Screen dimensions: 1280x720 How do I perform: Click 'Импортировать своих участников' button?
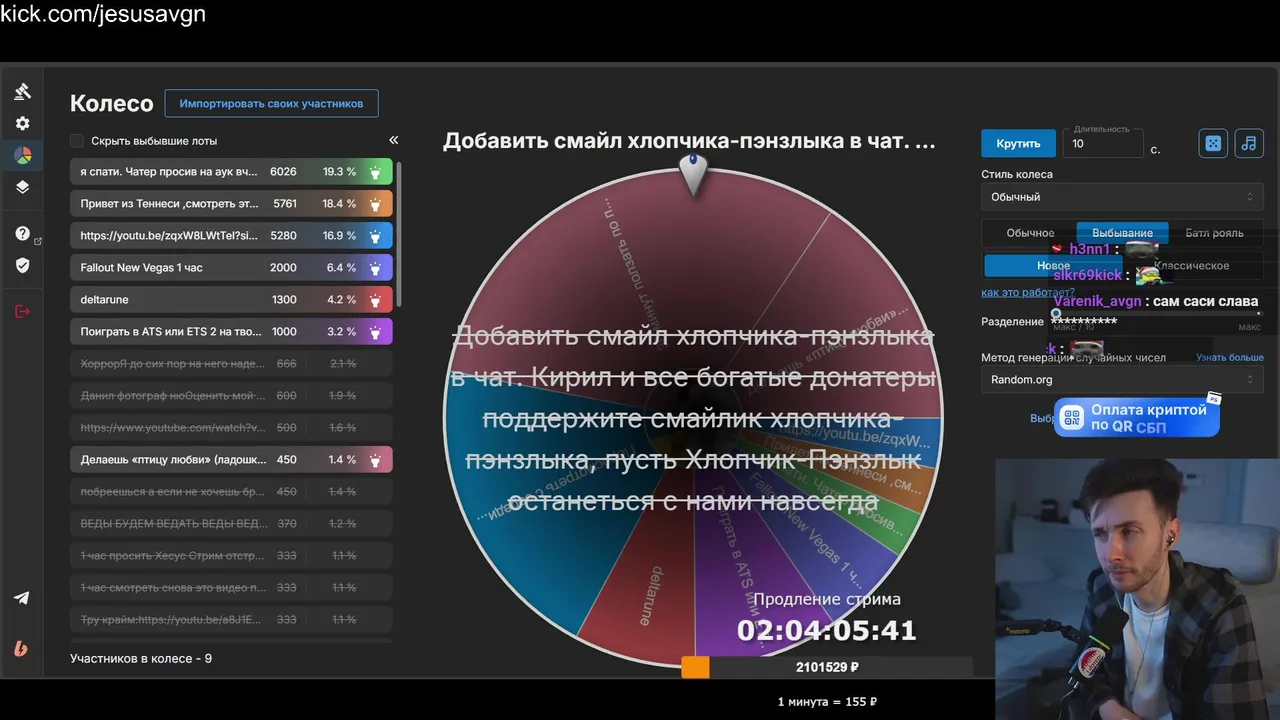click(x=272, y=103)
